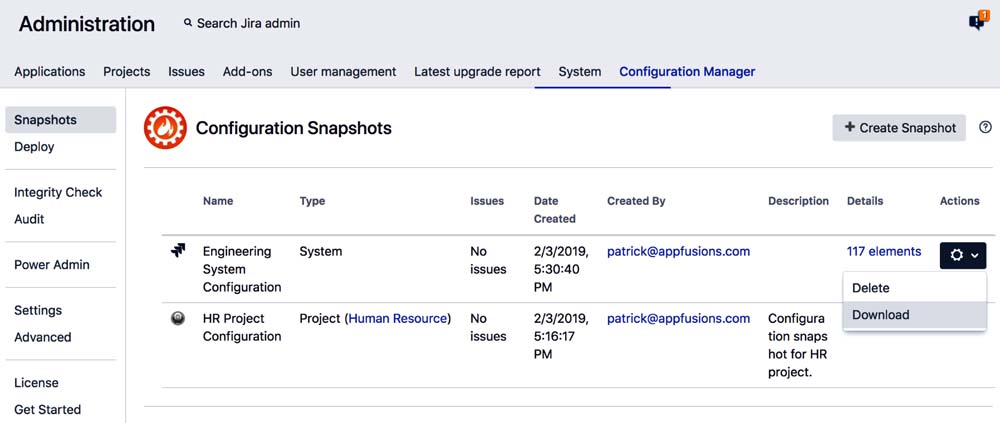The height and width of the screenshot is (423, 1000).
Task: Click the Configuration Manager flame gear logo
Action: coord(164,128)
